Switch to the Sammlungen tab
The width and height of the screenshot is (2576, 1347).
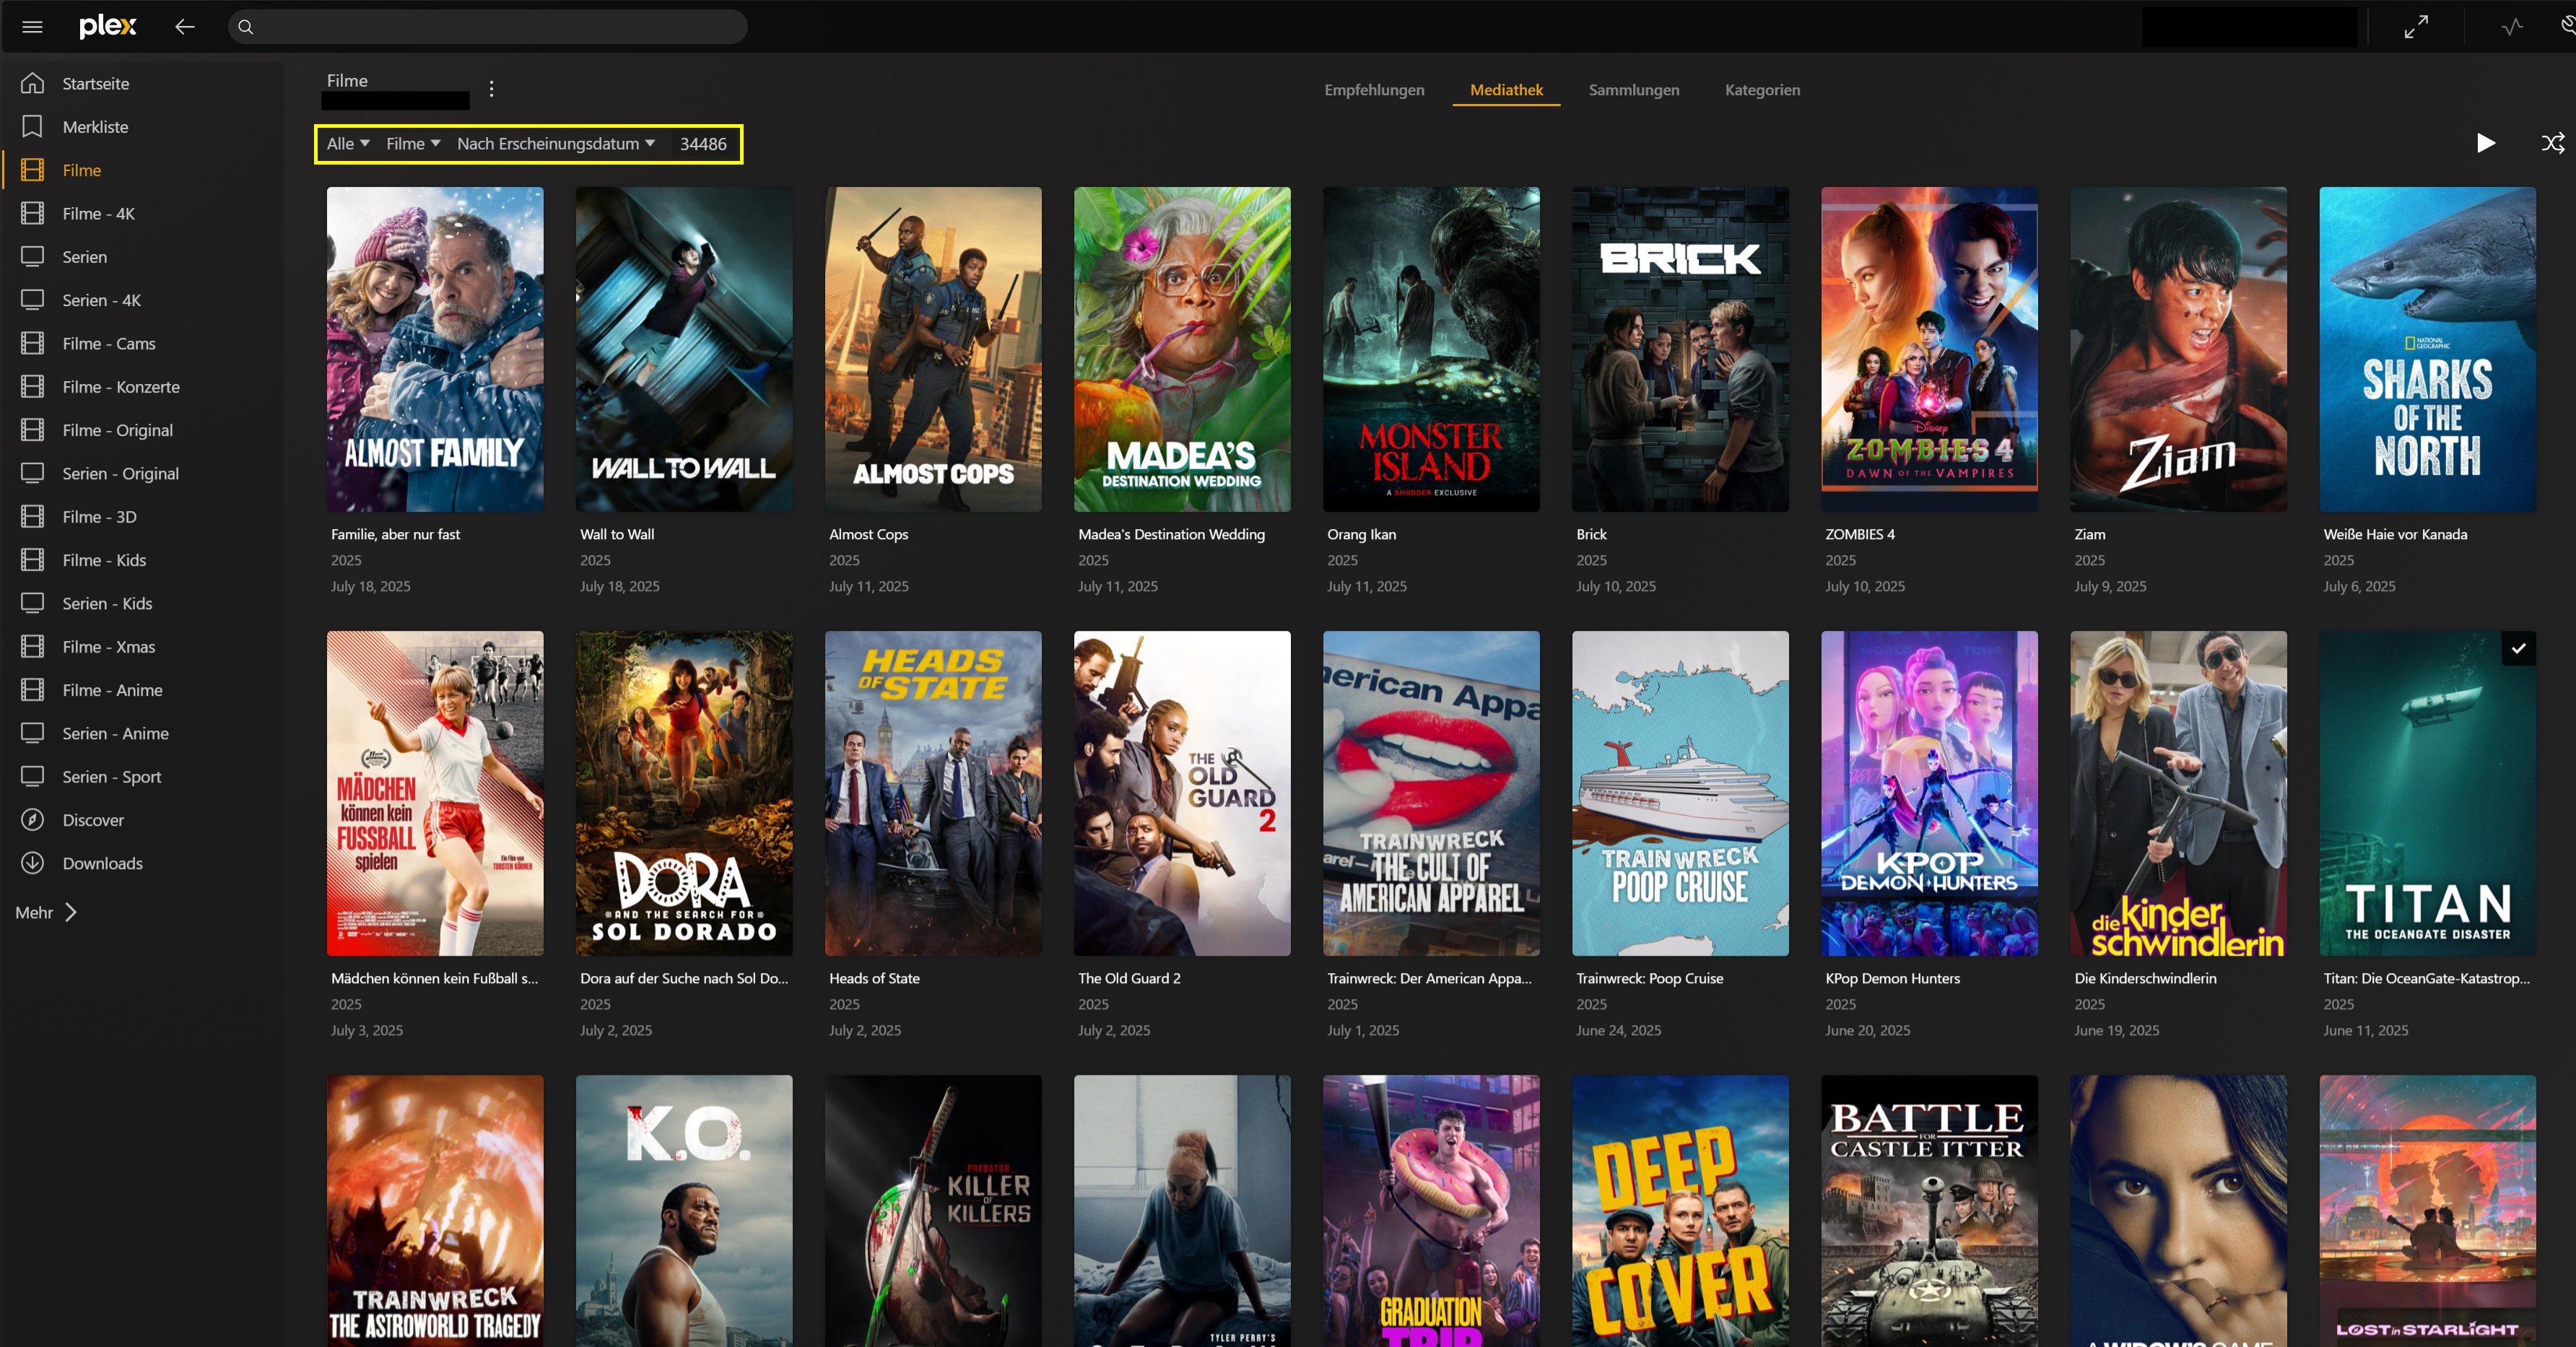coord(1633,90)
